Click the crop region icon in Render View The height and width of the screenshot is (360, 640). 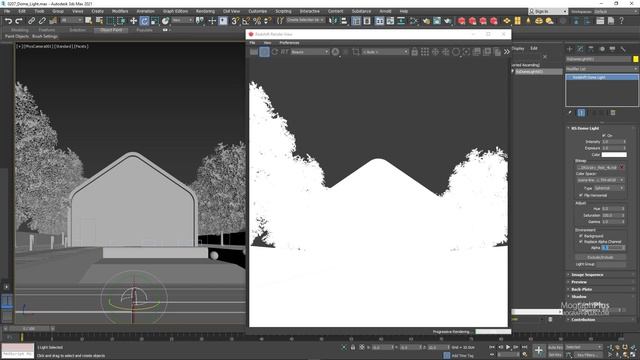pos(356,52)
